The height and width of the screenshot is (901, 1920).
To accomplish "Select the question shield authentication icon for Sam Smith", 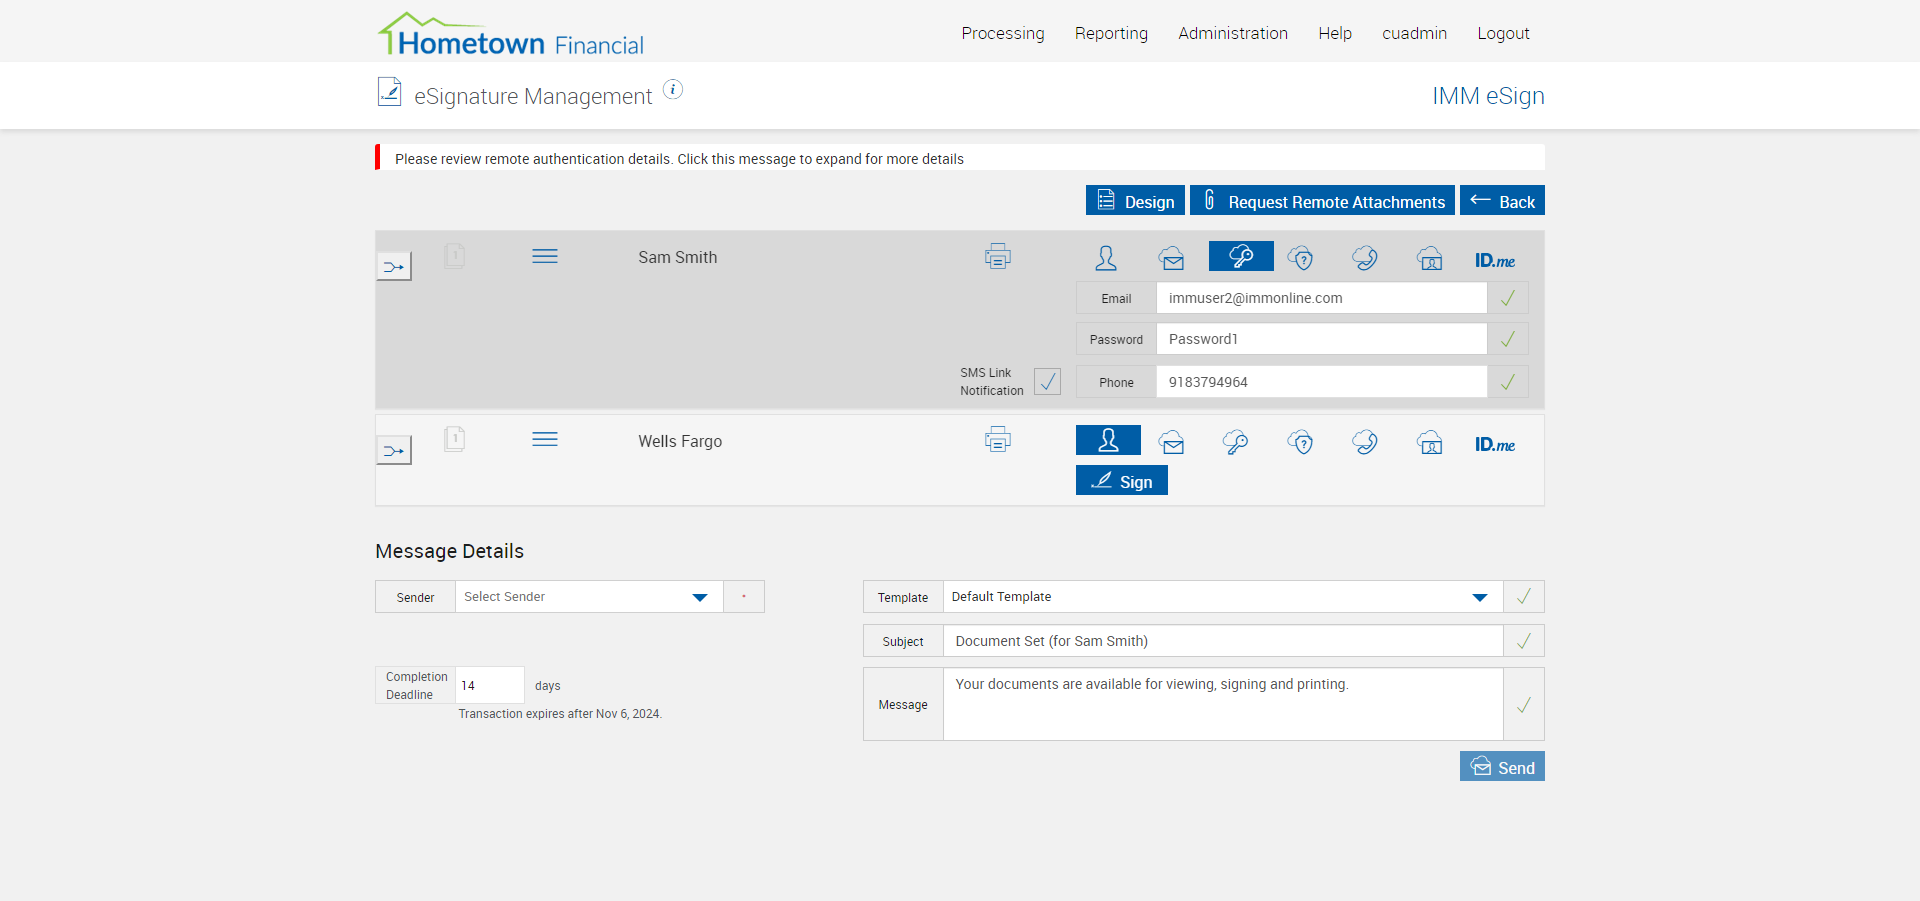I will tap(1300, 258).
